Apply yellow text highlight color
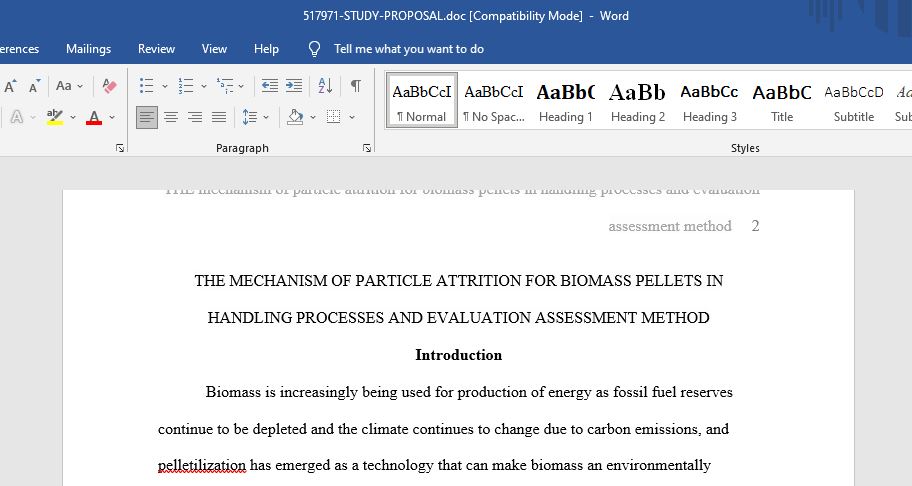The height and width of the screenshot is (486, 912). point(55,117)
